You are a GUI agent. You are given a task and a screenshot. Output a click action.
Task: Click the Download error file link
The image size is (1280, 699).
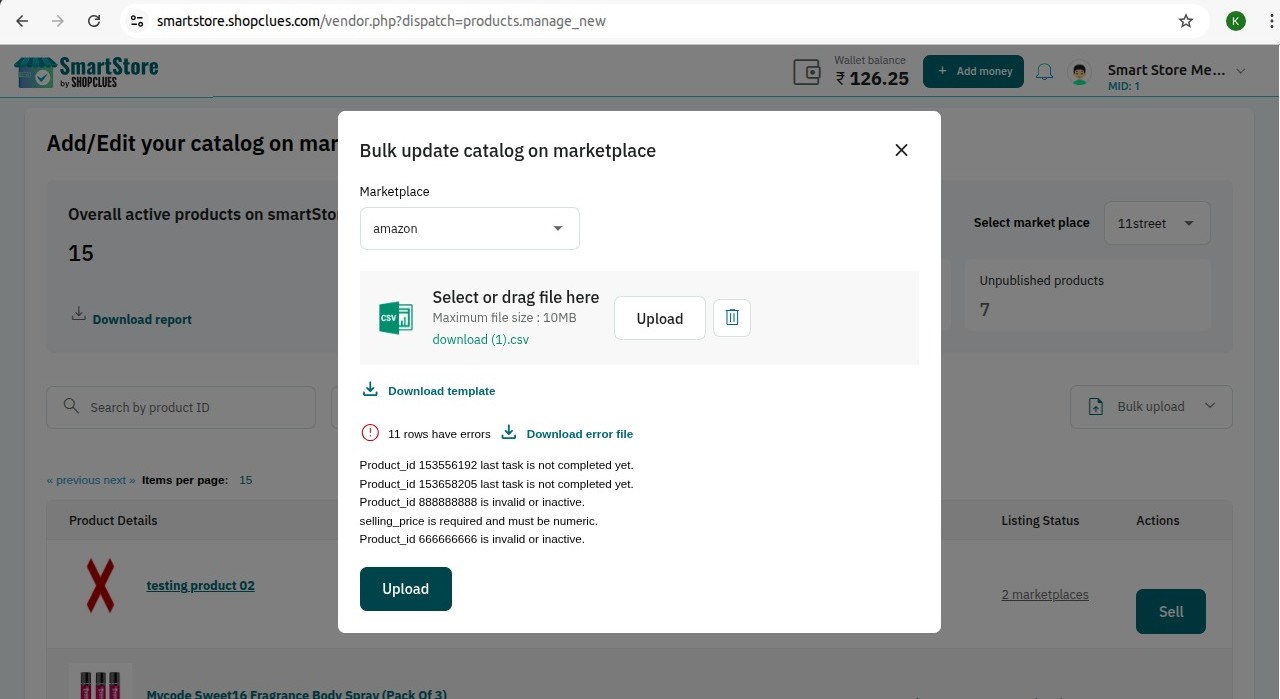click(567, 433)
